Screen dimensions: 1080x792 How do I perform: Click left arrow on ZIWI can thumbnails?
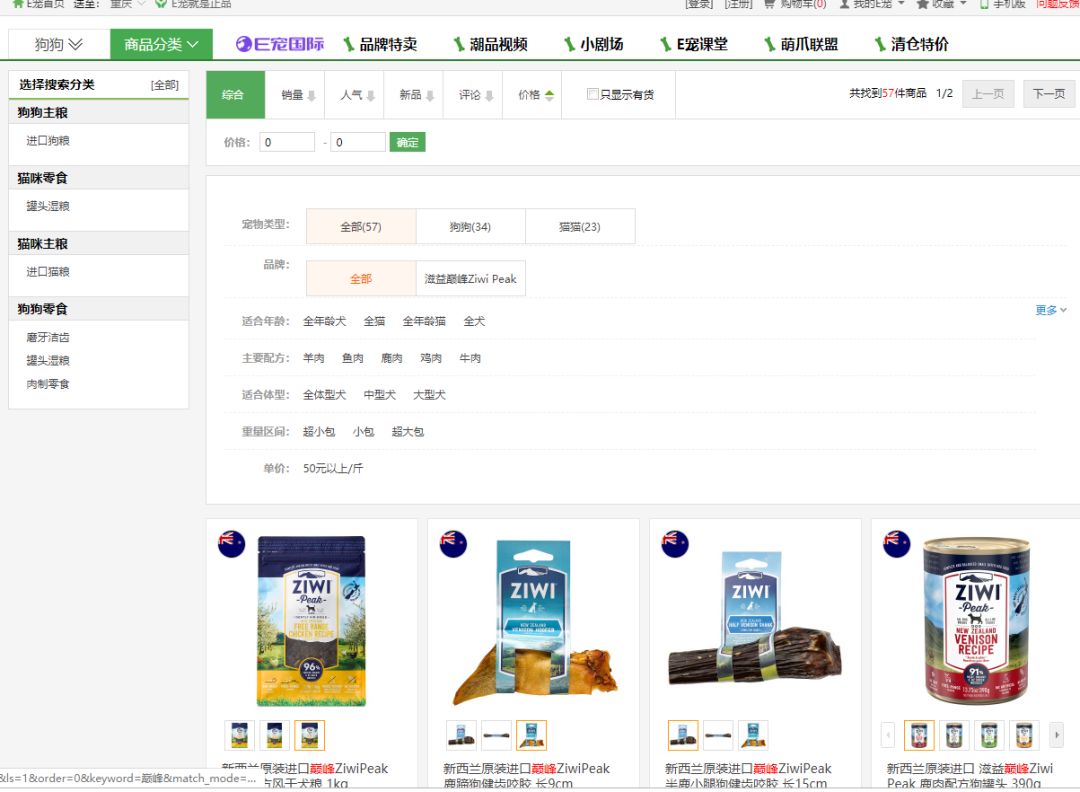click(888, 735)
